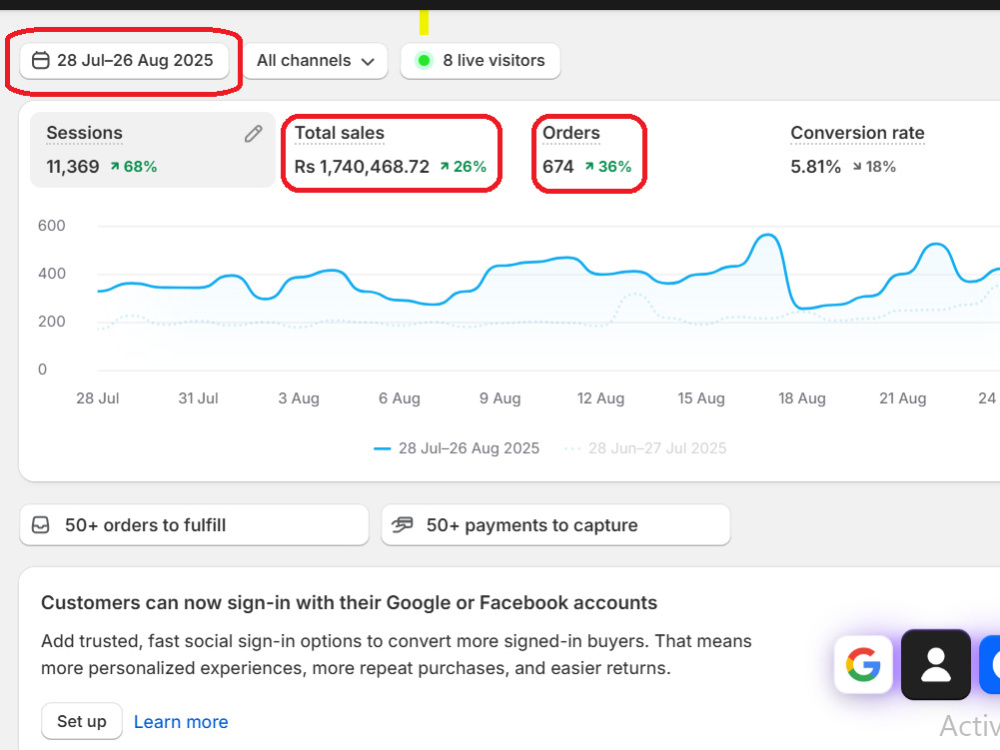Image resolution: width=1000 pixels, height=750 pixels.
Task: Toggle the 28 Jul–26 Aug 2025 legend series
Action: [457, 448]
